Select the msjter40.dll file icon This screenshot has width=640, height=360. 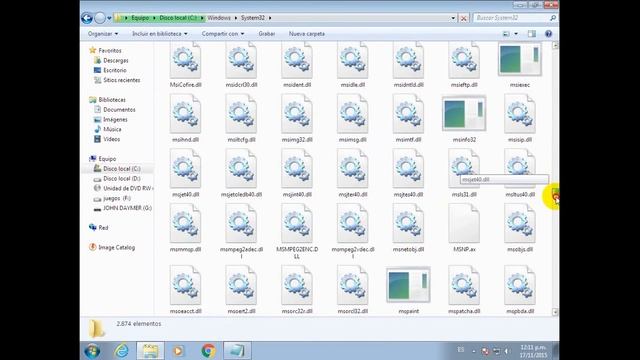(x=352, y=169)
